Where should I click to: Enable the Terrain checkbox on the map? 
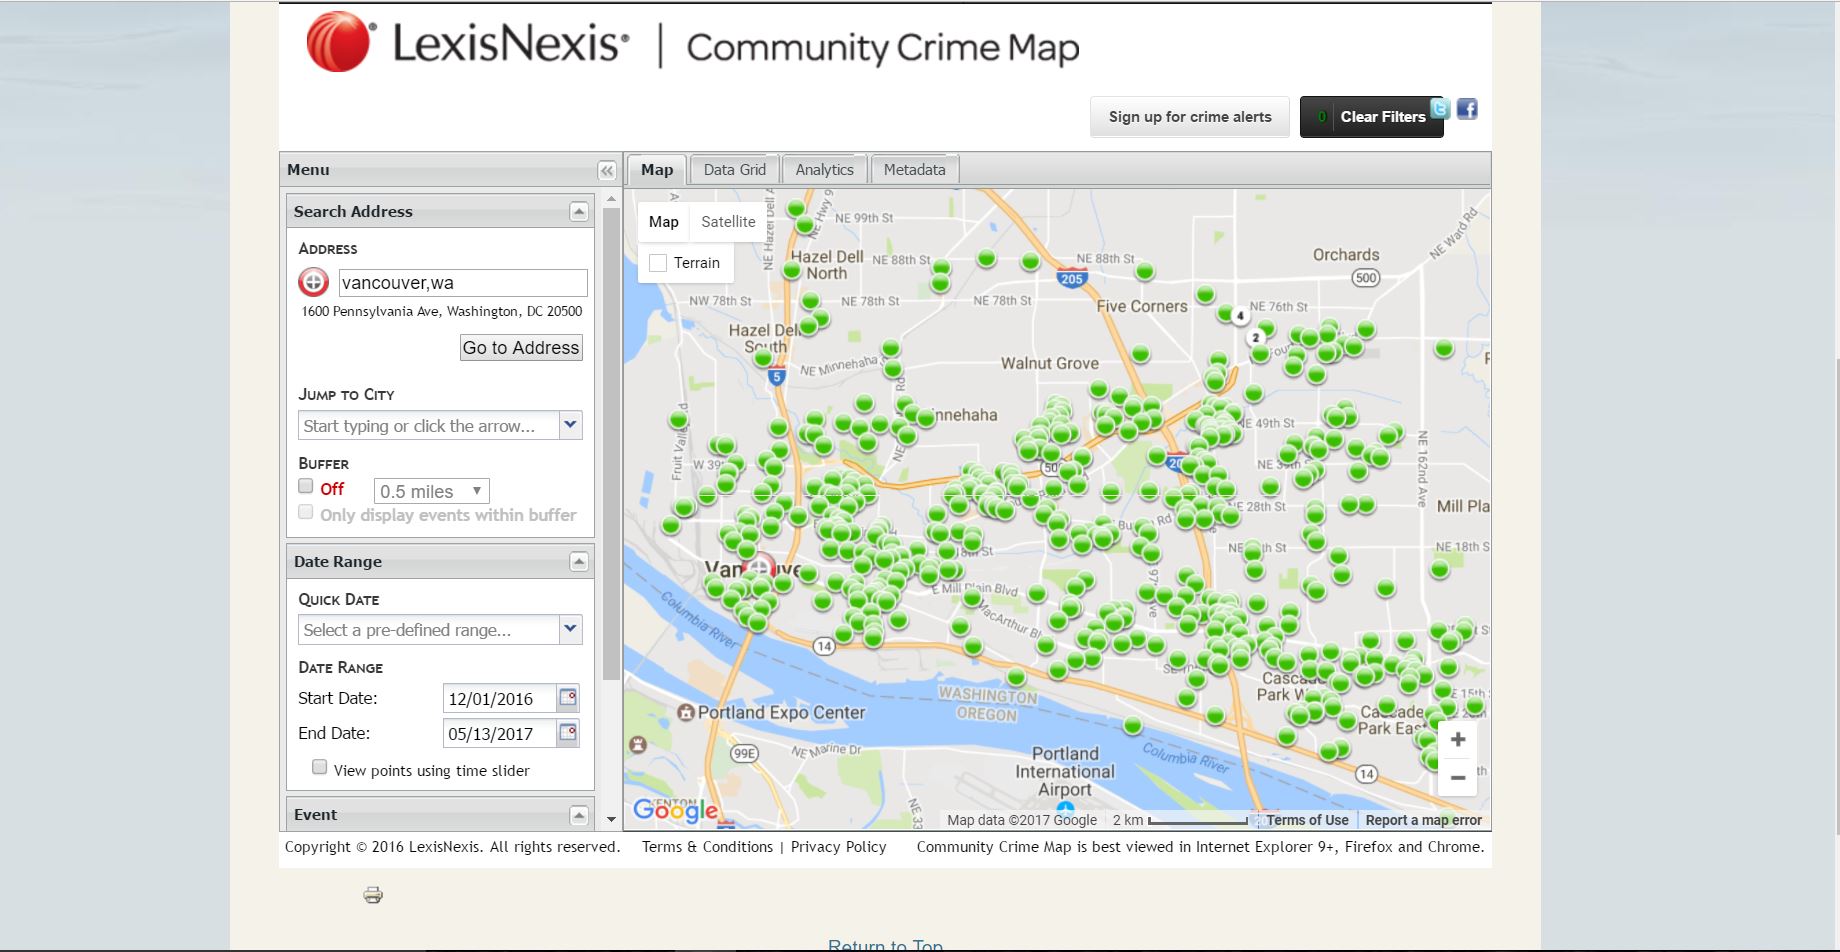(x=657, y=262)
